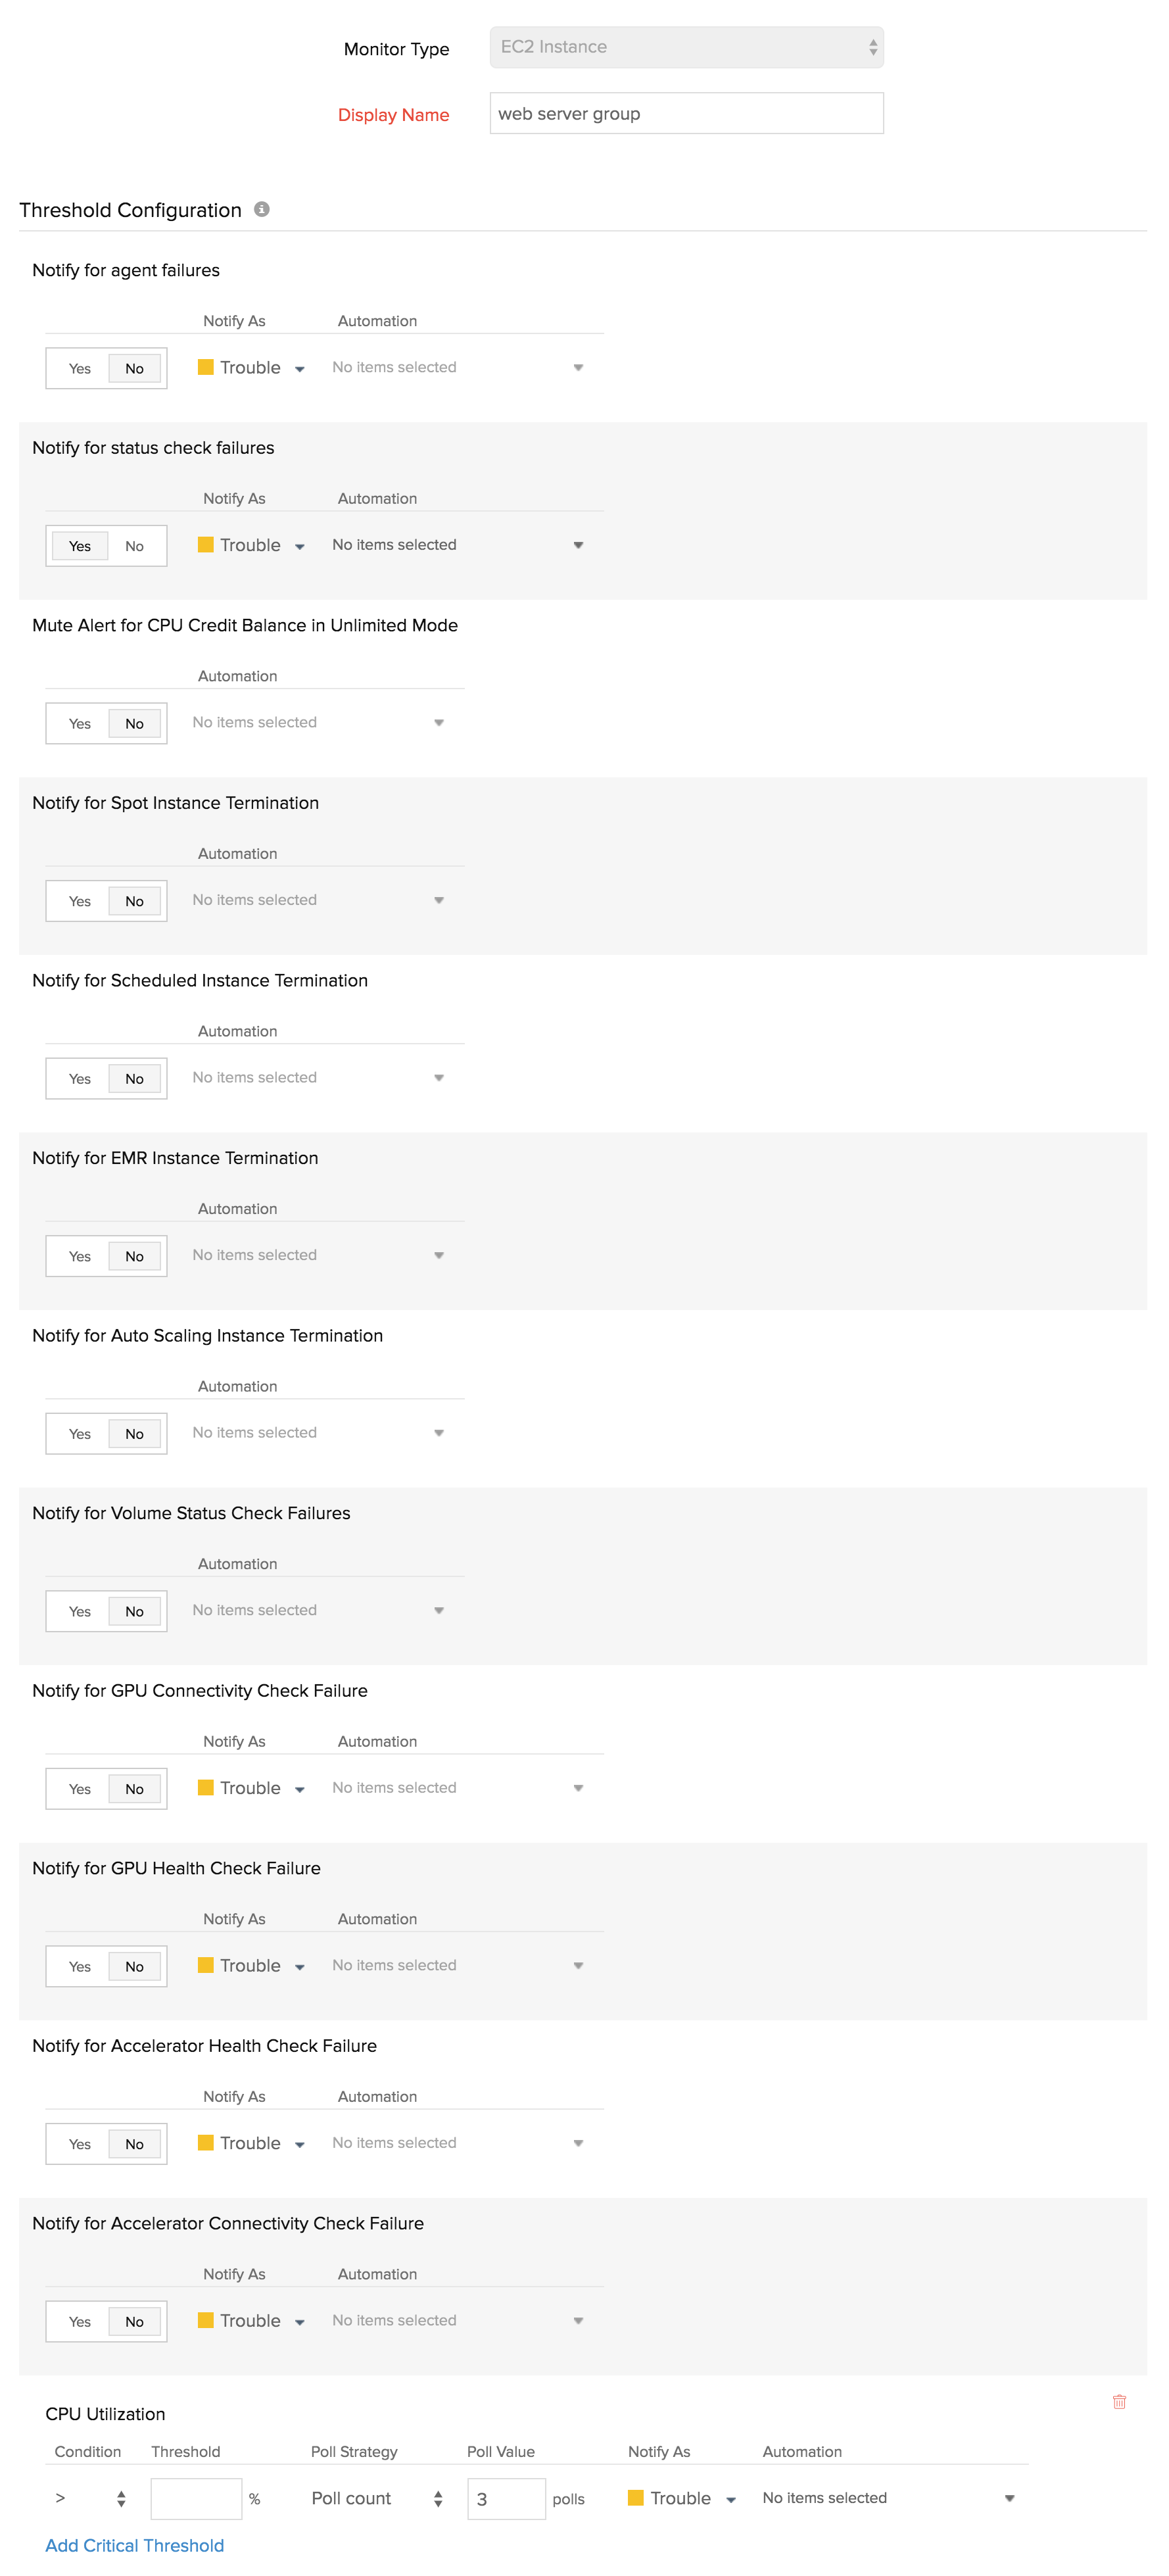Enable Notify for Auto Scaling Instance Termination
1169x2576 pixels.
[79, 1433]
